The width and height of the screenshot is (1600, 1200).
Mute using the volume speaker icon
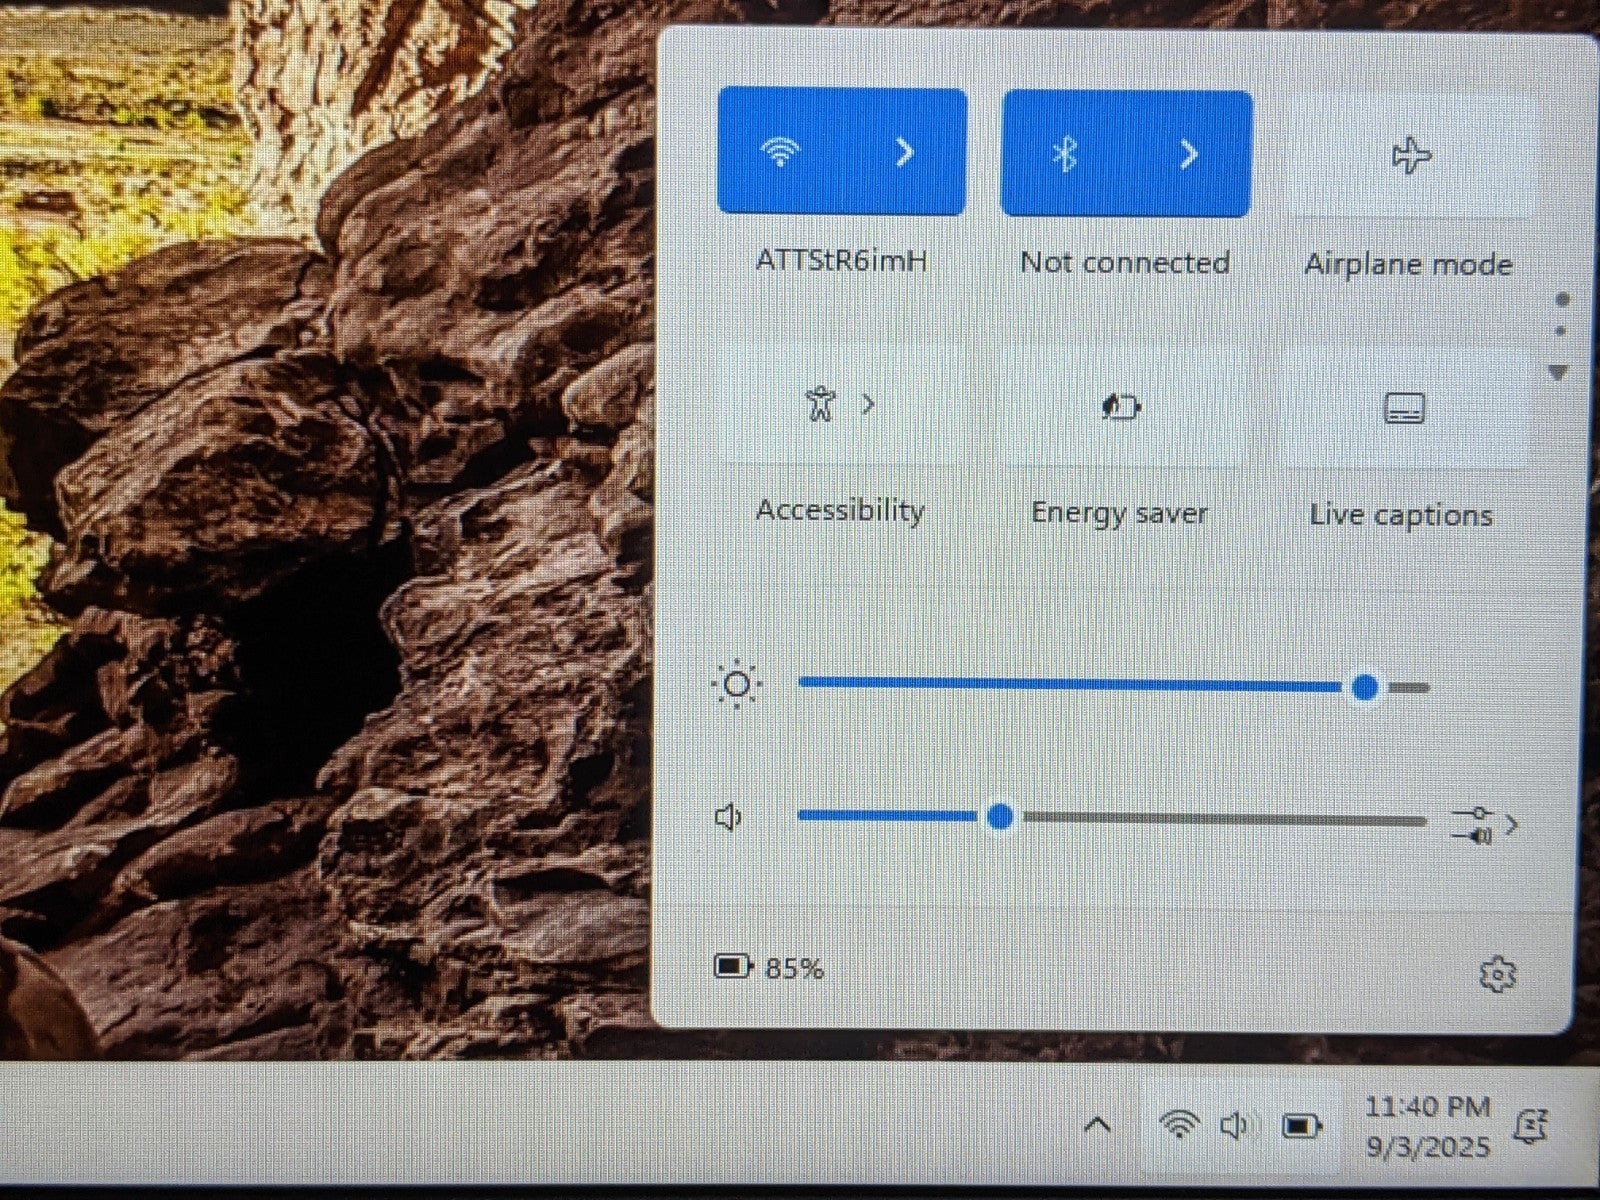[729, 818]
